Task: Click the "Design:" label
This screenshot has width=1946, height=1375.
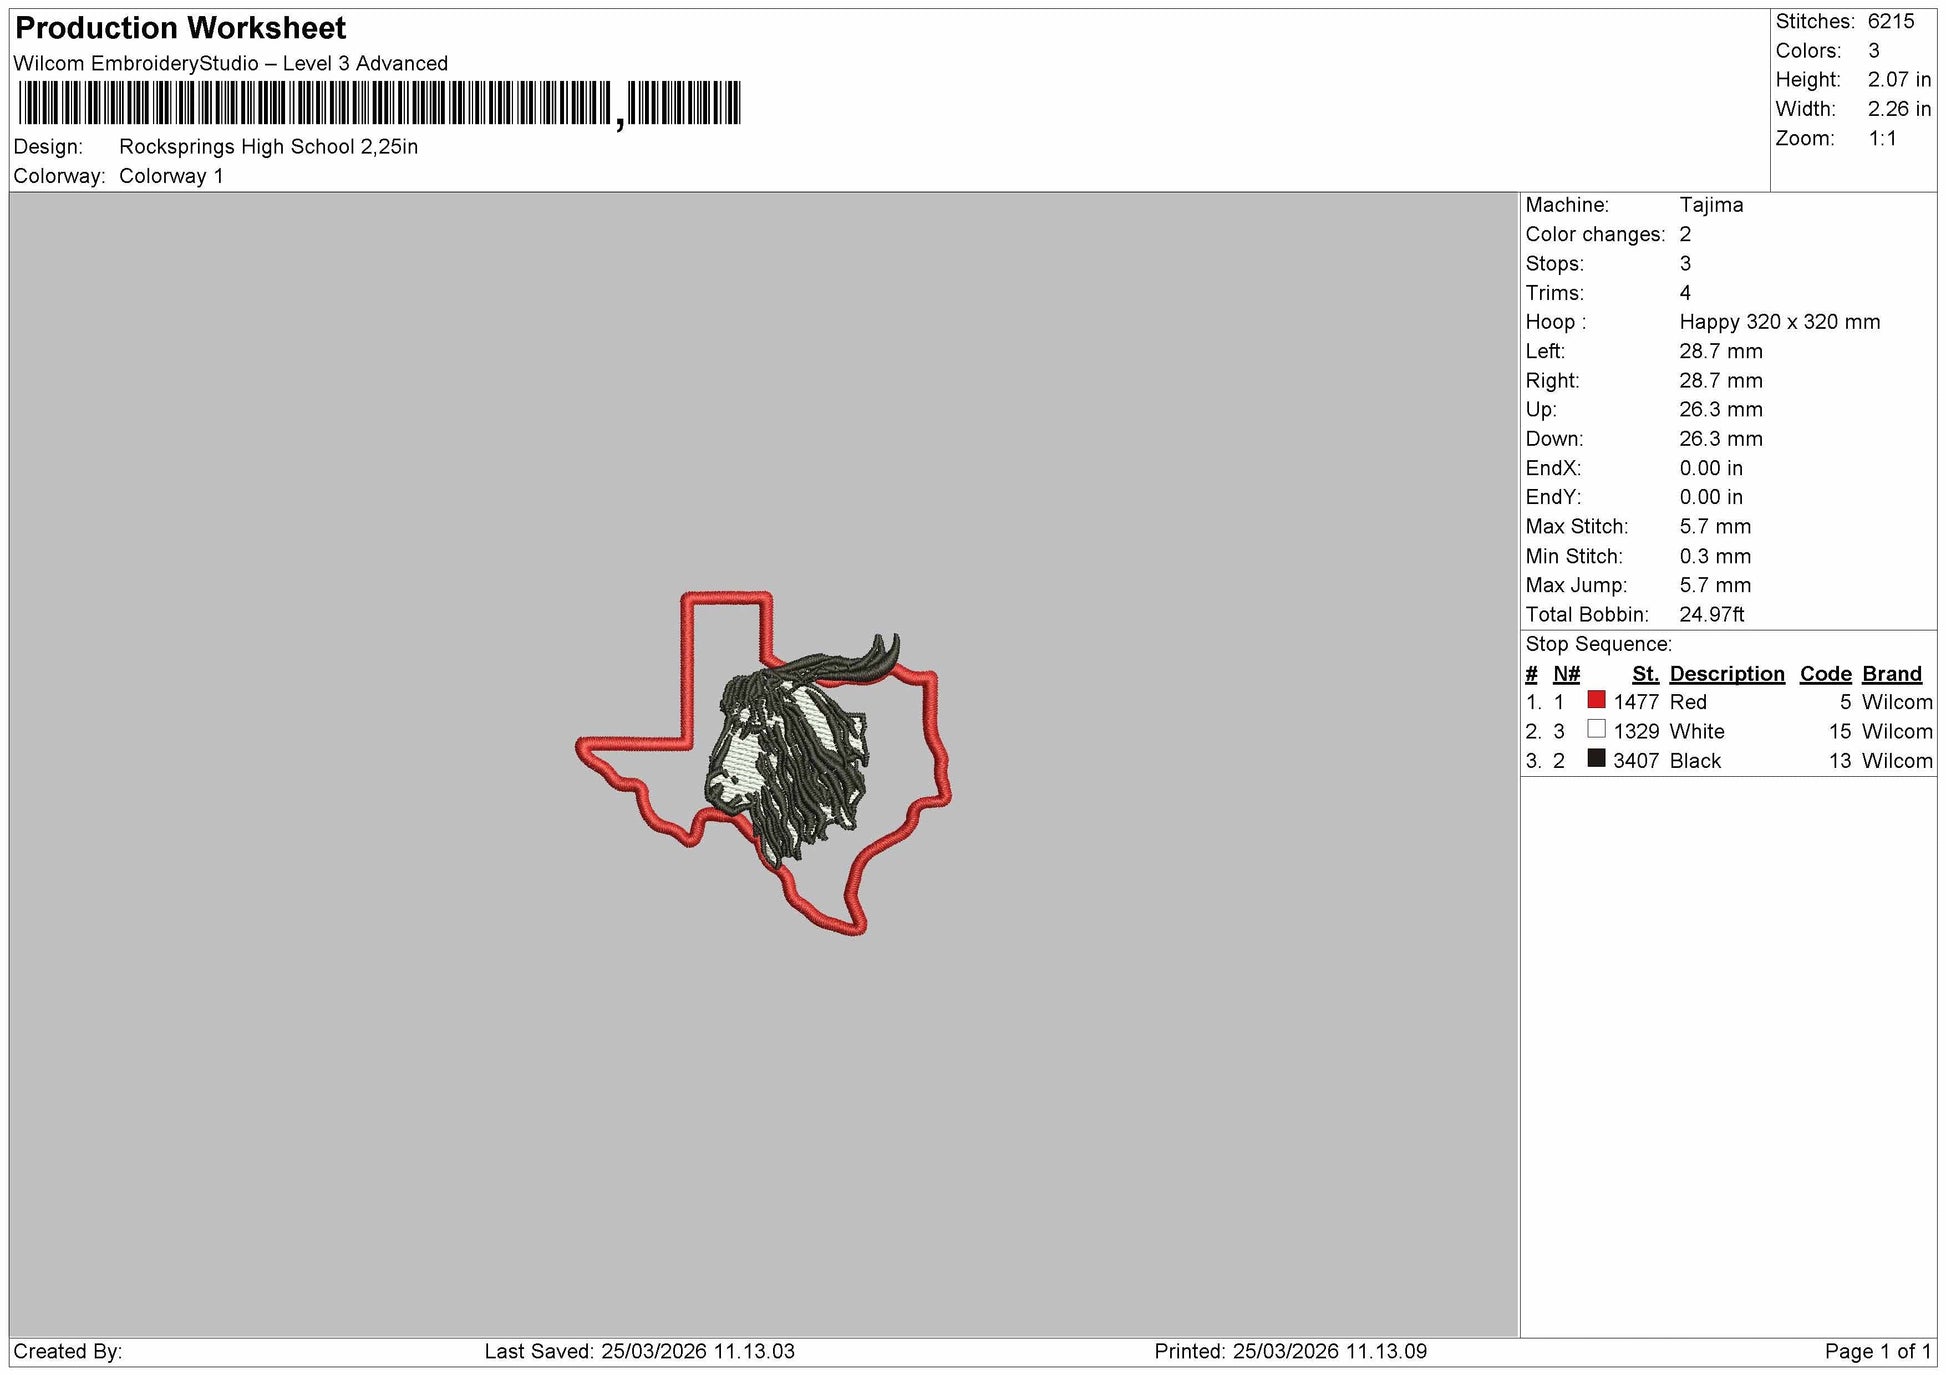Action: coord(48,146)
